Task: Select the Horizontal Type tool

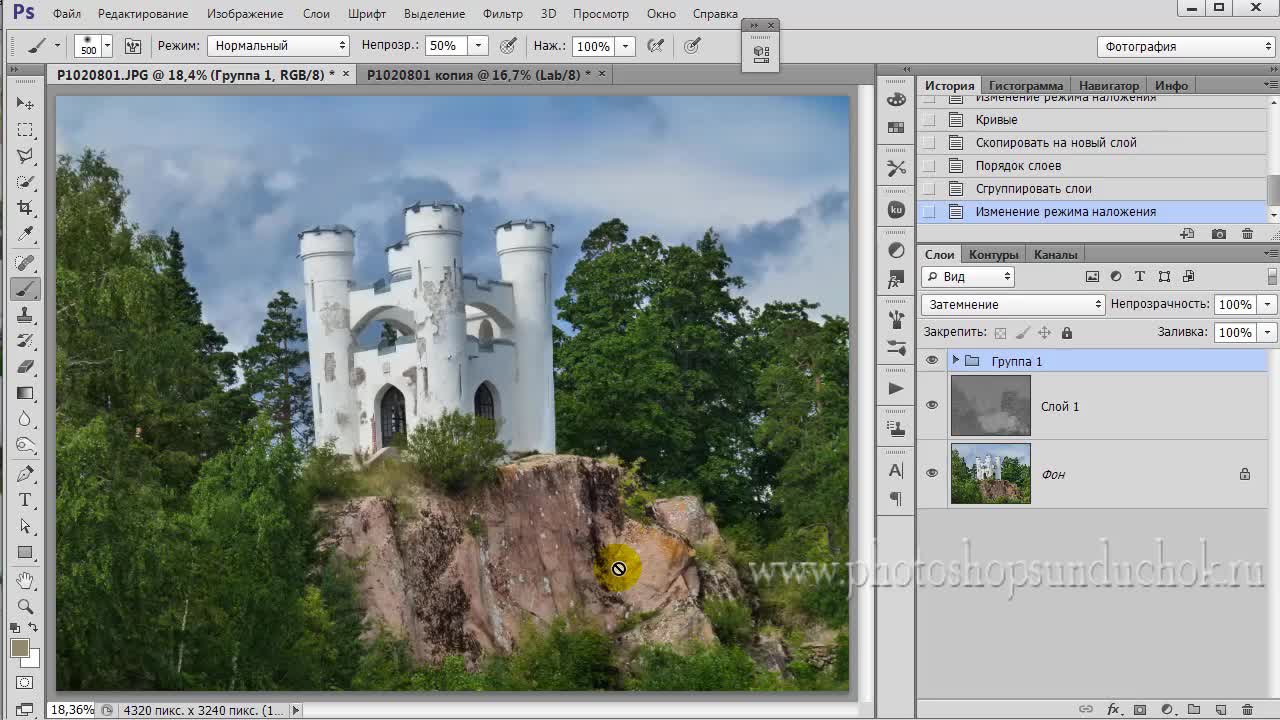Action: pos(25,500)
